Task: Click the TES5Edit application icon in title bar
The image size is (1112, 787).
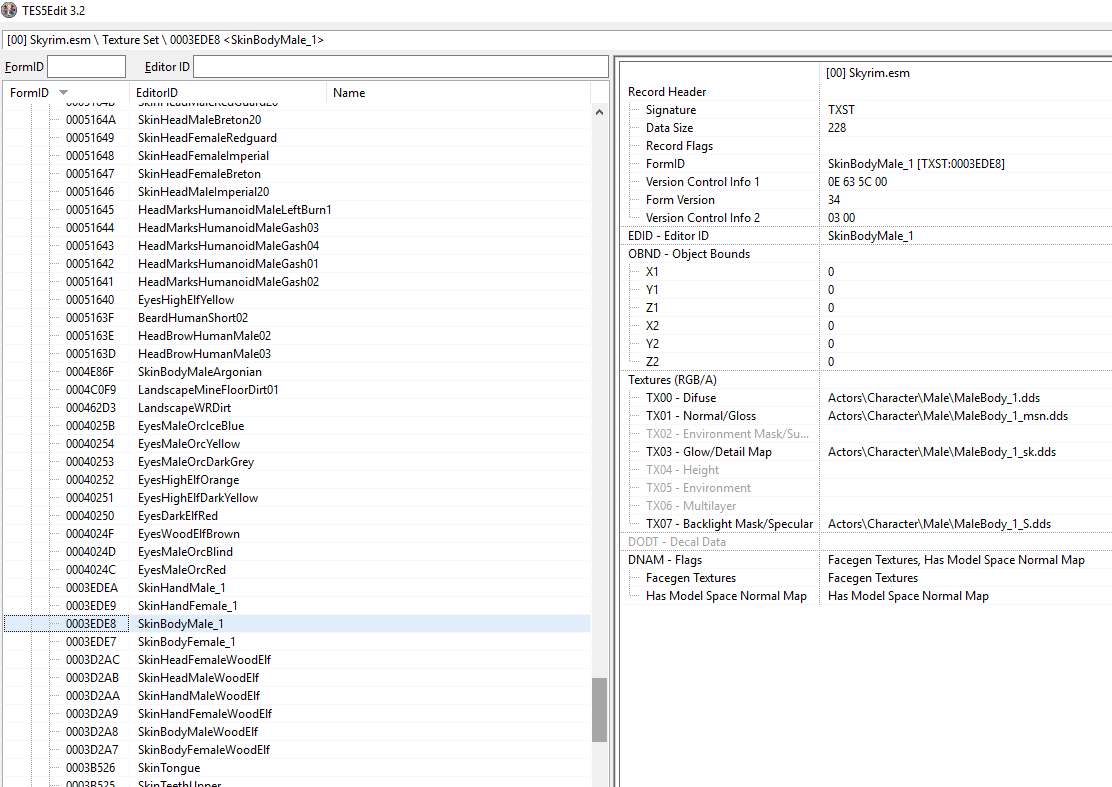Action: pos(9,11)
